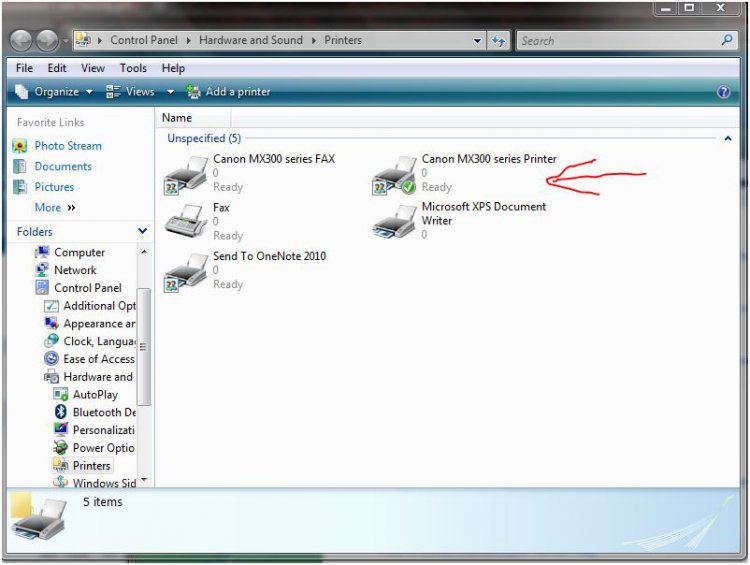Select Bluetooth Devices tree item
This screenshot has height=565, width=750.
point(104,412)
